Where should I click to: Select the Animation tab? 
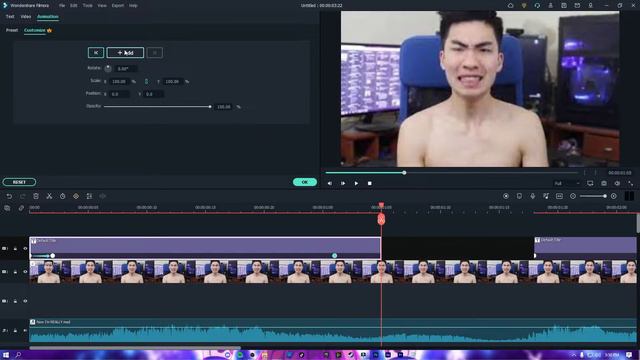[x=48, y=17]
